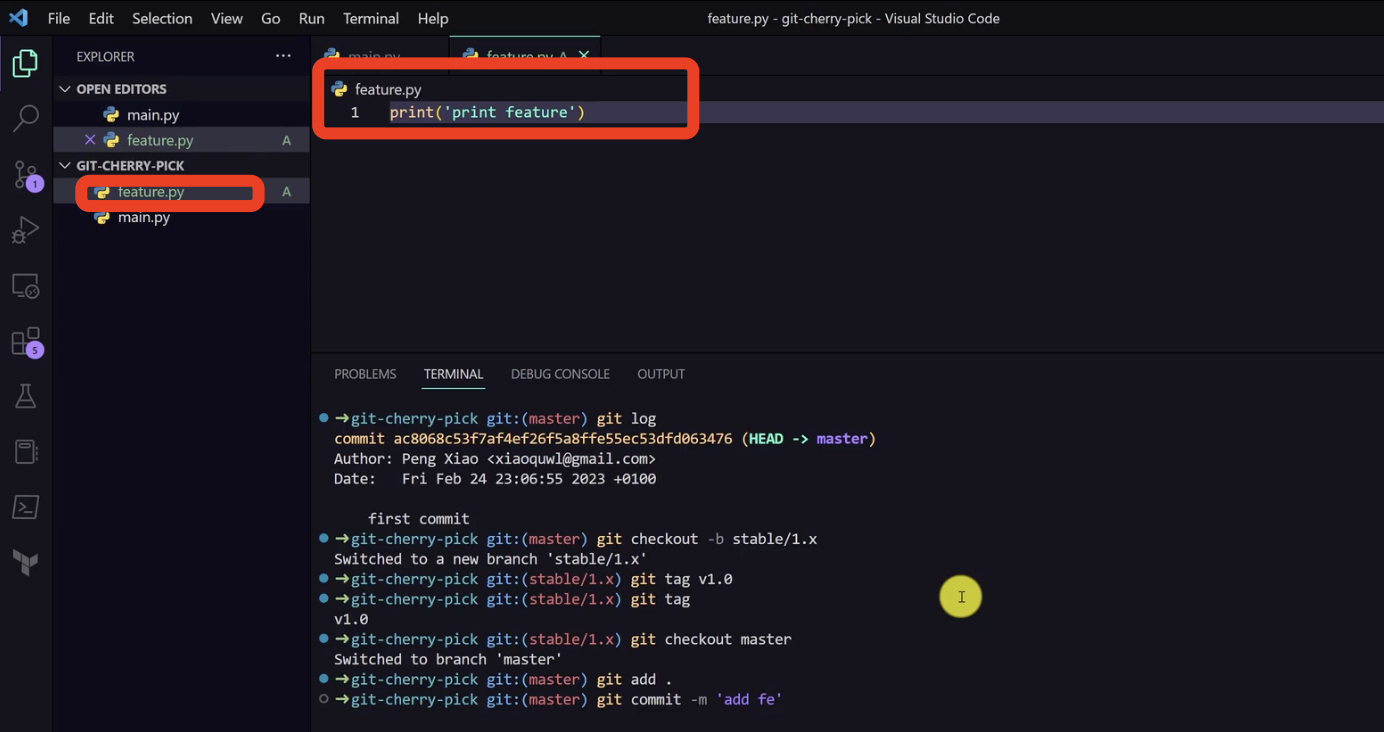Open the Selection menu
Image resolution: width=1384 pixels, height=732 pixels.
(162, 18)
